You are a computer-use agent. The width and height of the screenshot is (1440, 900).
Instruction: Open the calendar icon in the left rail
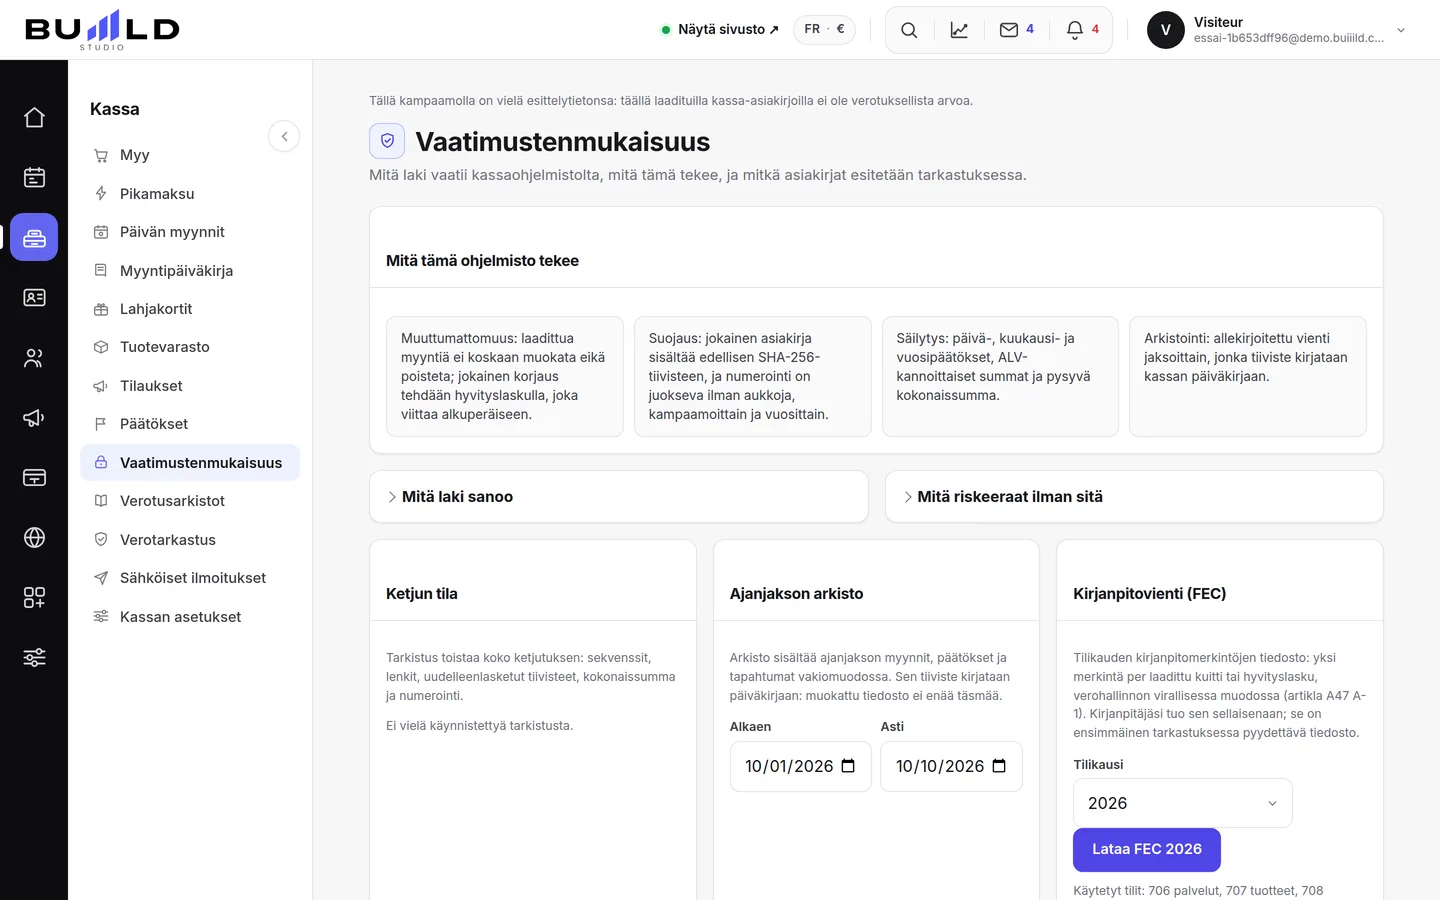pos(34,177)
